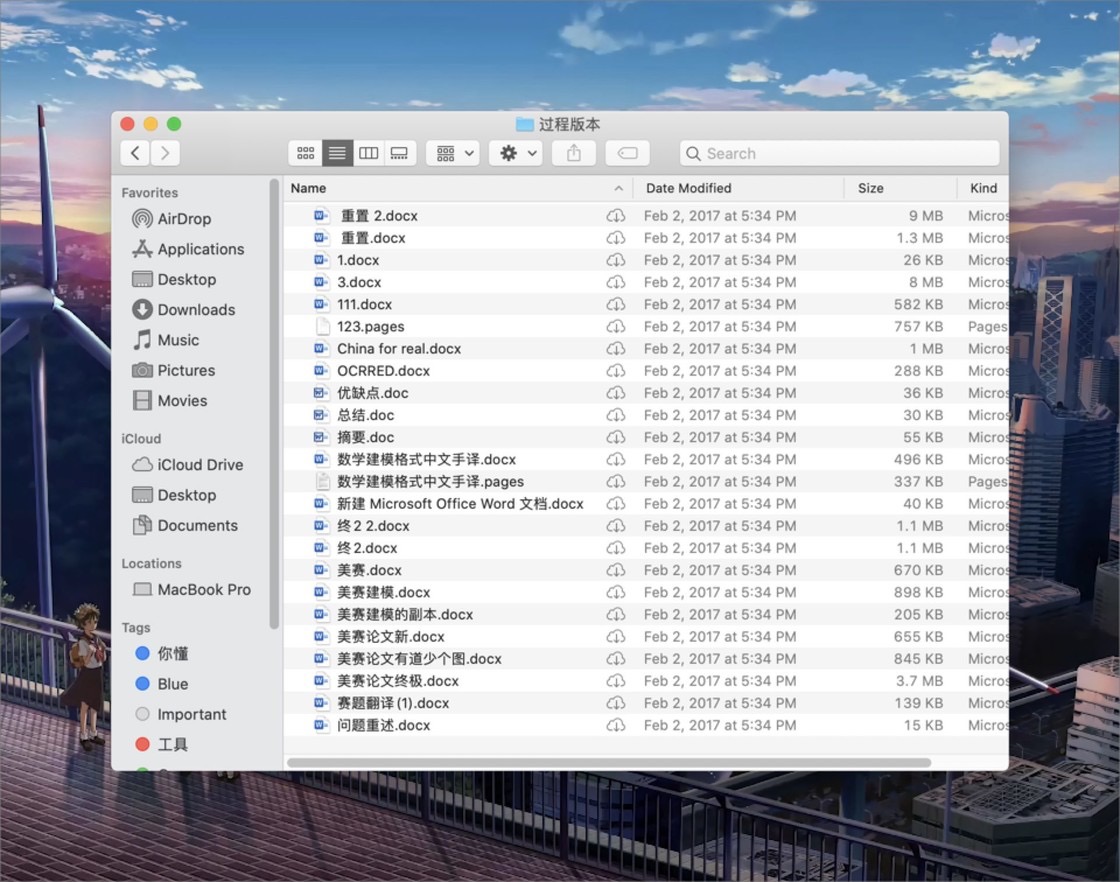Download 123.pages via its cloud icon
1120x882 pixels.
pos(616,326)
